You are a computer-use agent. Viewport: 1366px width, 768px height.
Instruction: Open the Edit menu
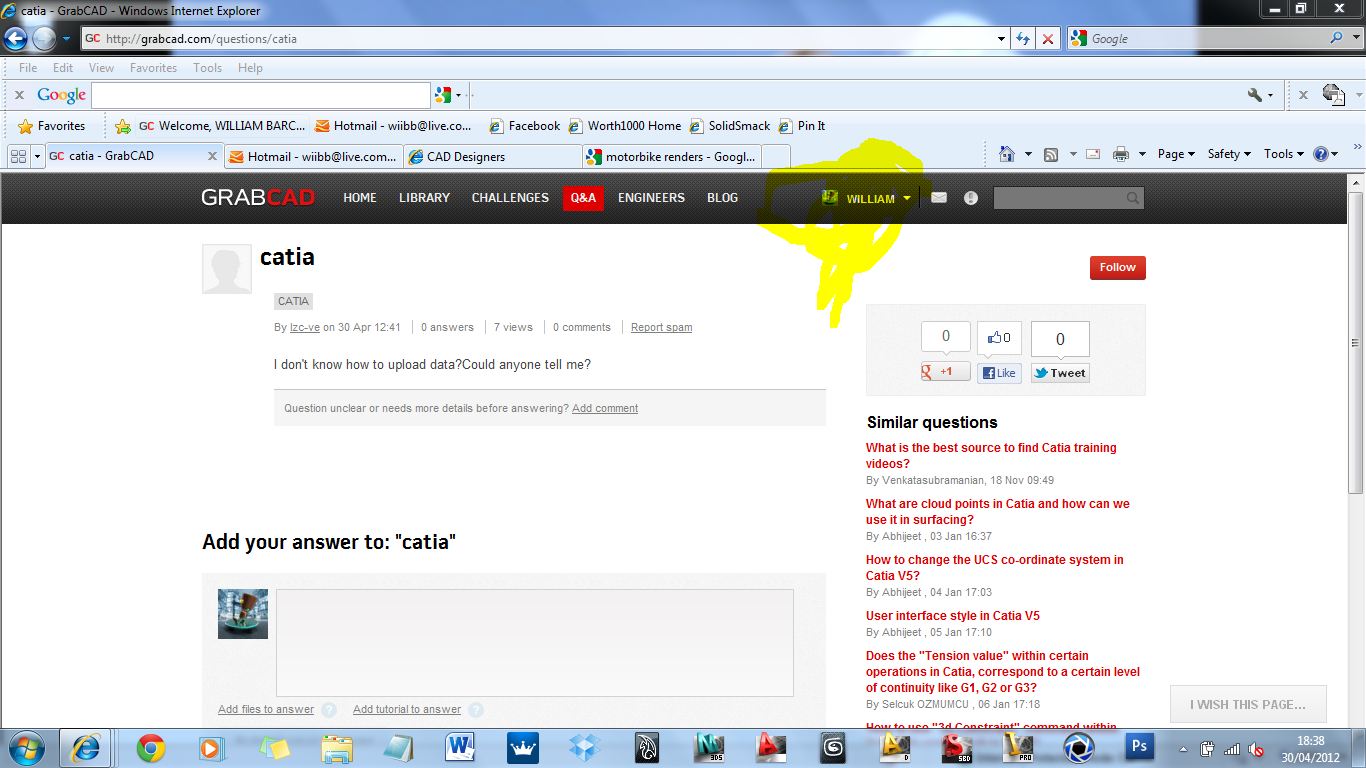tap(63, 68)
